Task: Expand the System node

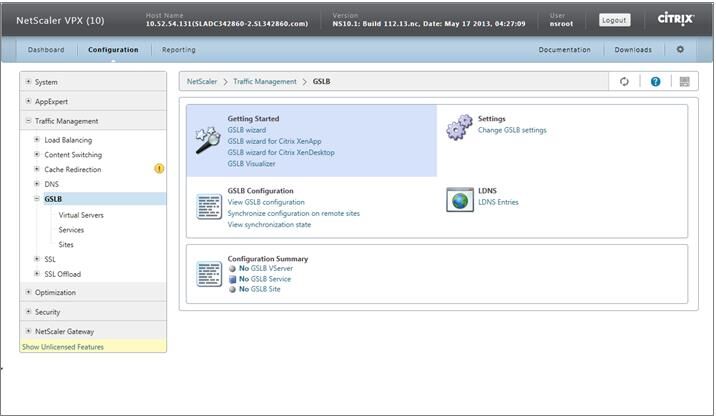Action: point(28,82)
